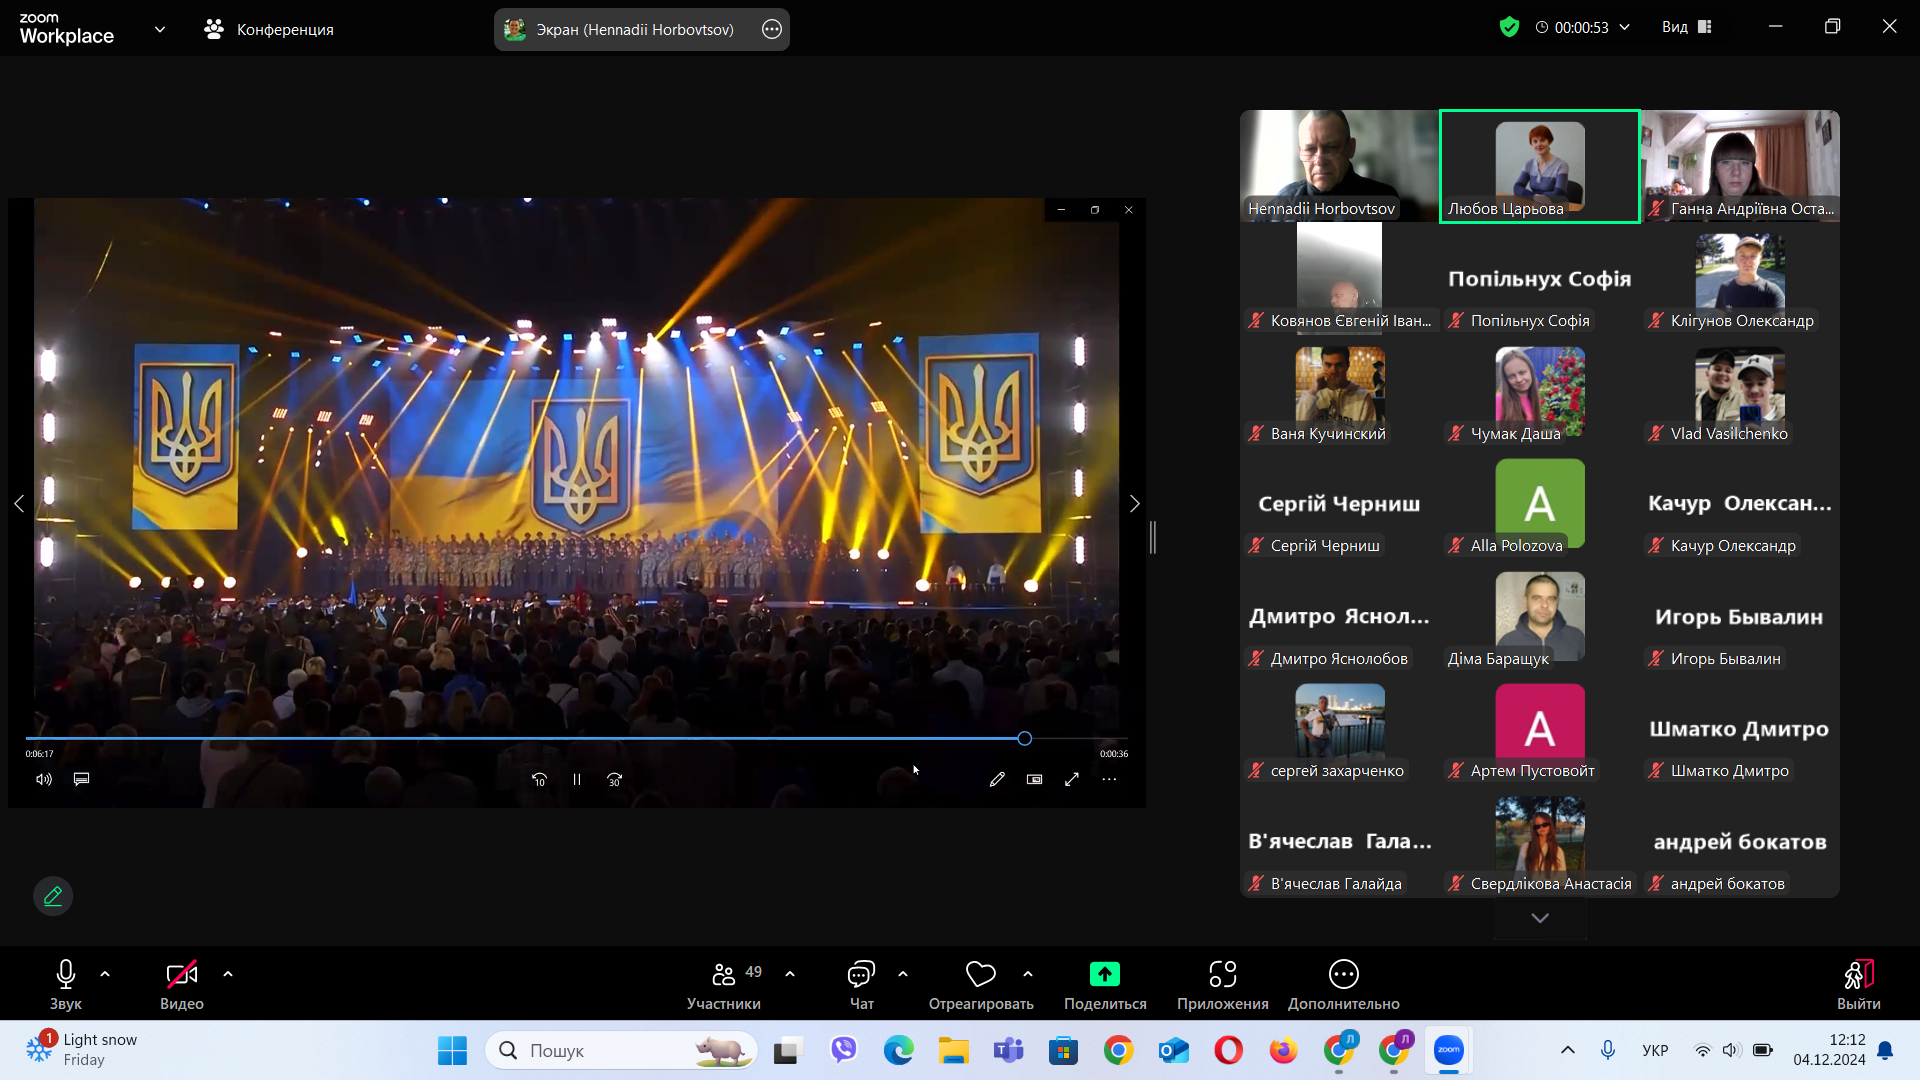The image size is (1920, 1080).
Task: Click the encryption shield icon
Action: [x=1509, y=27]
